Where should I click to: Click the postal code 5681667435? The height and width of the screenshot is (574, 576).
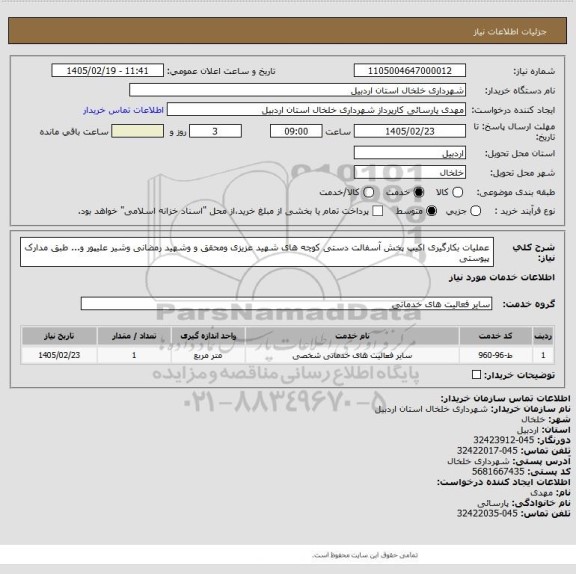coord(498,471)
